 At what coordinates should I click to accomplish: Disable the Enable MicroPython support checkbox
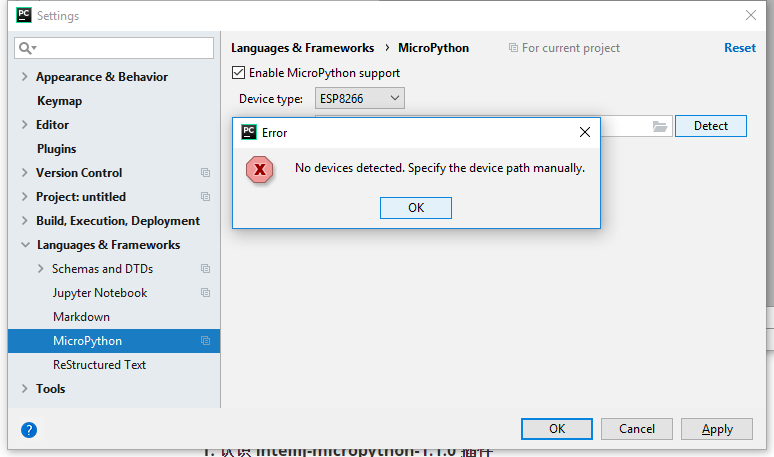tap(238, 73)
